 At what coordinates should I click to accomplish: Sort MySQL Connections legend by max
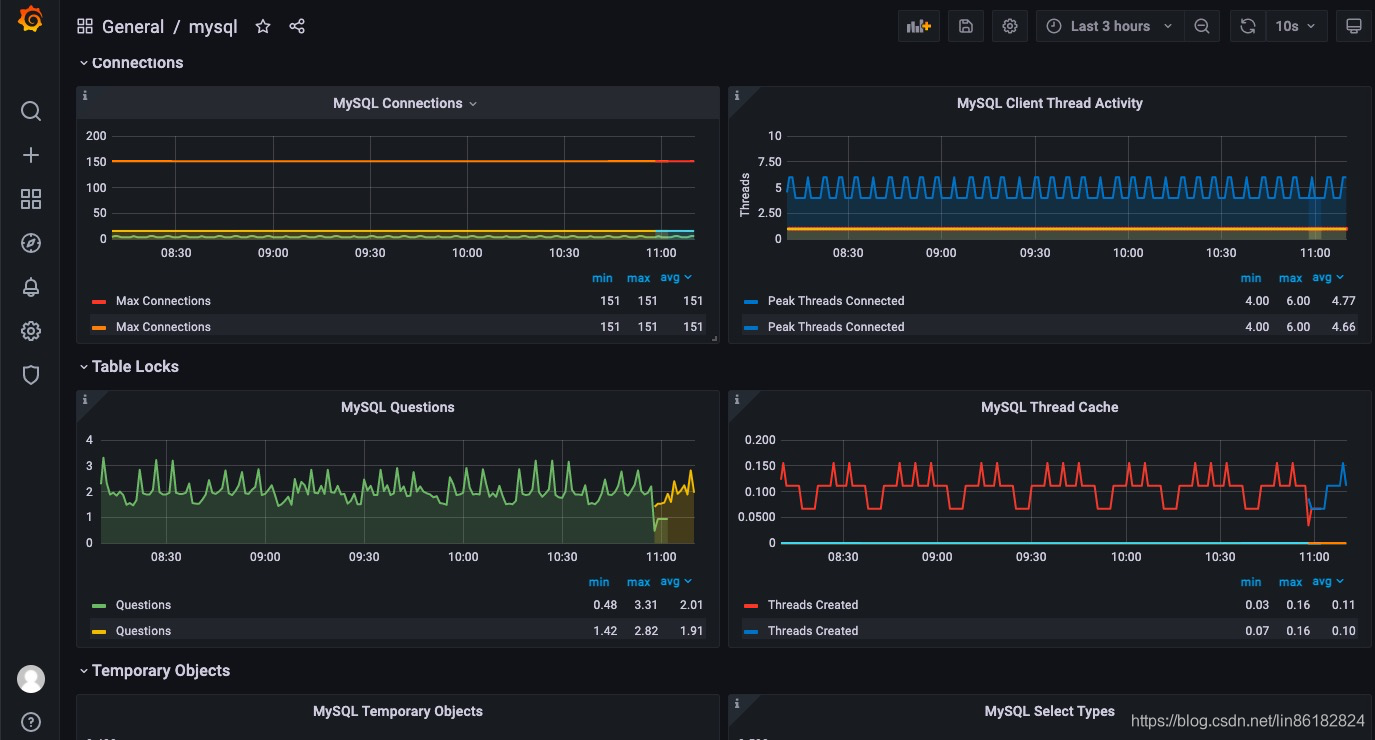click(x=639, y=278)
